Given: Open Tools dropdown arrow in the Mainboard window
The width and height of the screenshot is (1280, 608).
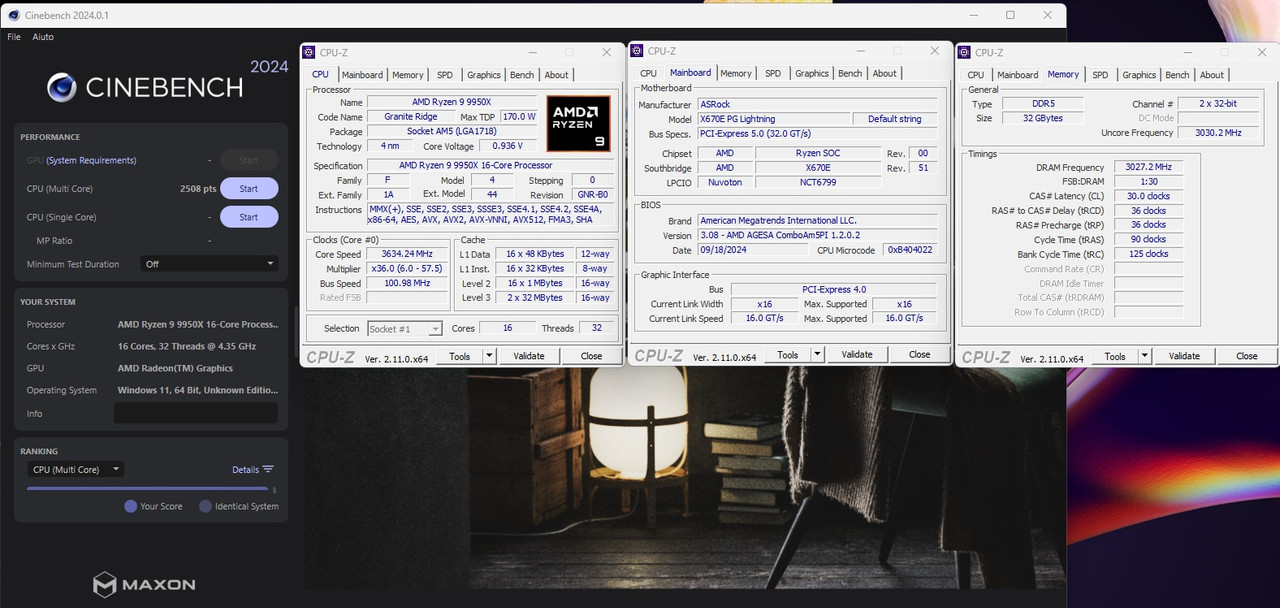Looking at the screenshot, I should 817,355.
